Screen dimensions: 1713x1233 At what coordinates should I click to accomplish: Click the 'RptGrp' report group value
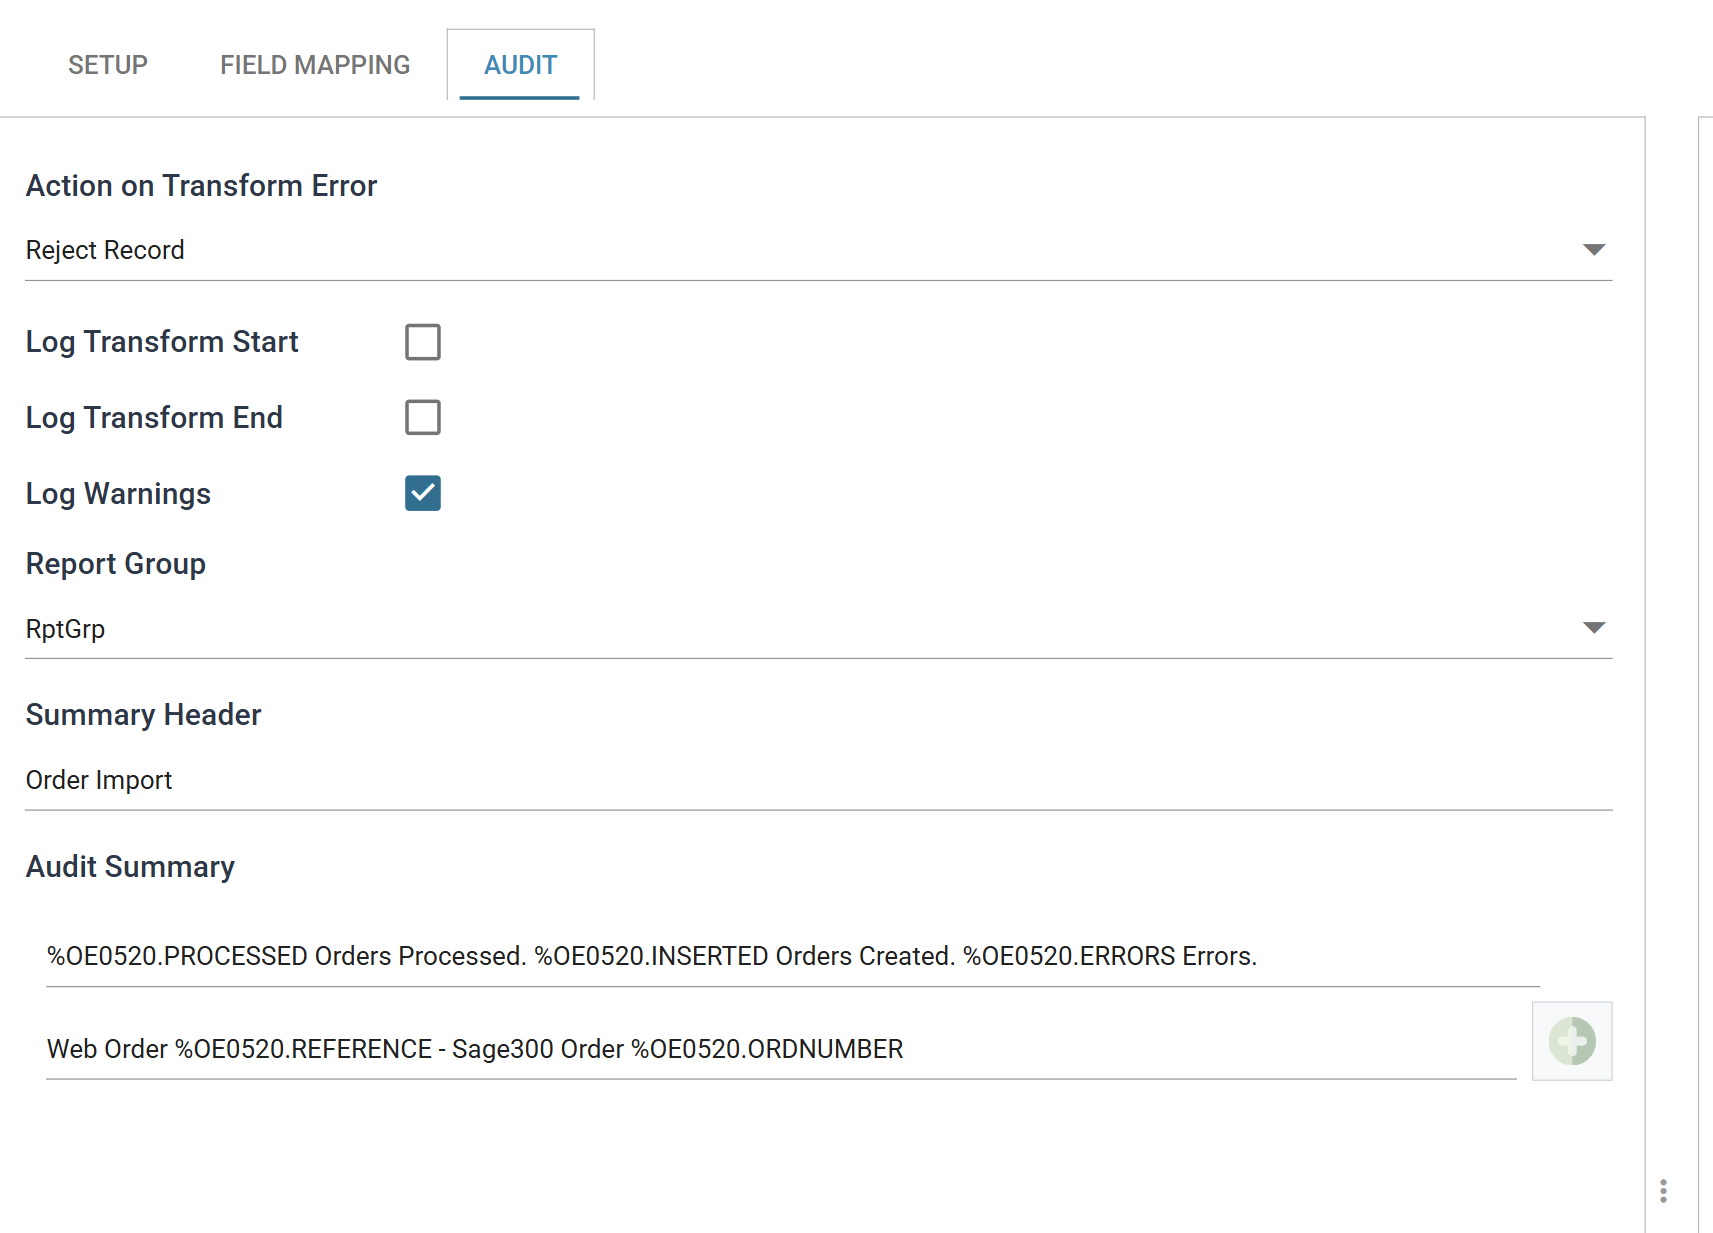65,629
